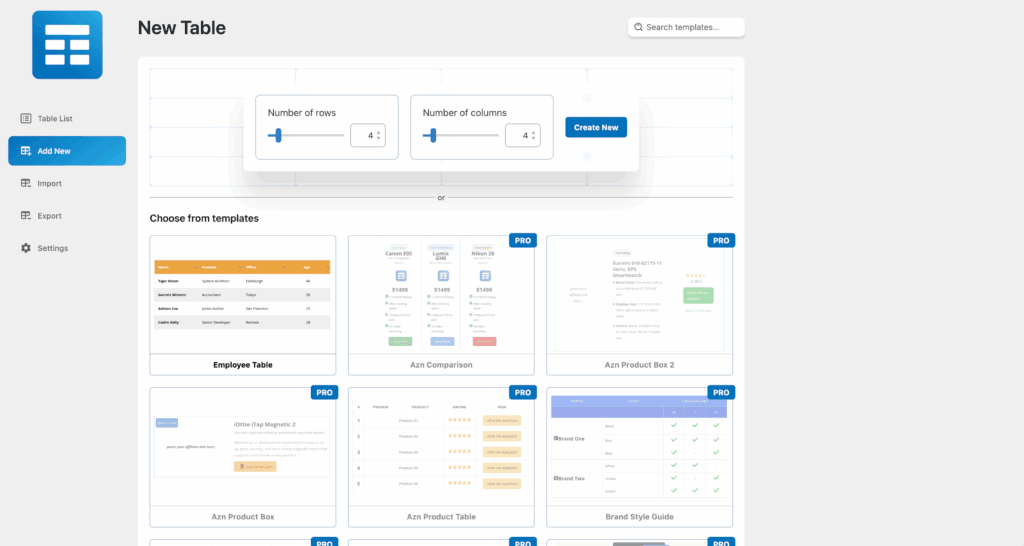The height and width of the screenshot is (546, 1024).
Task: Click the blue table plugin logo
Action: pos(67,44)
